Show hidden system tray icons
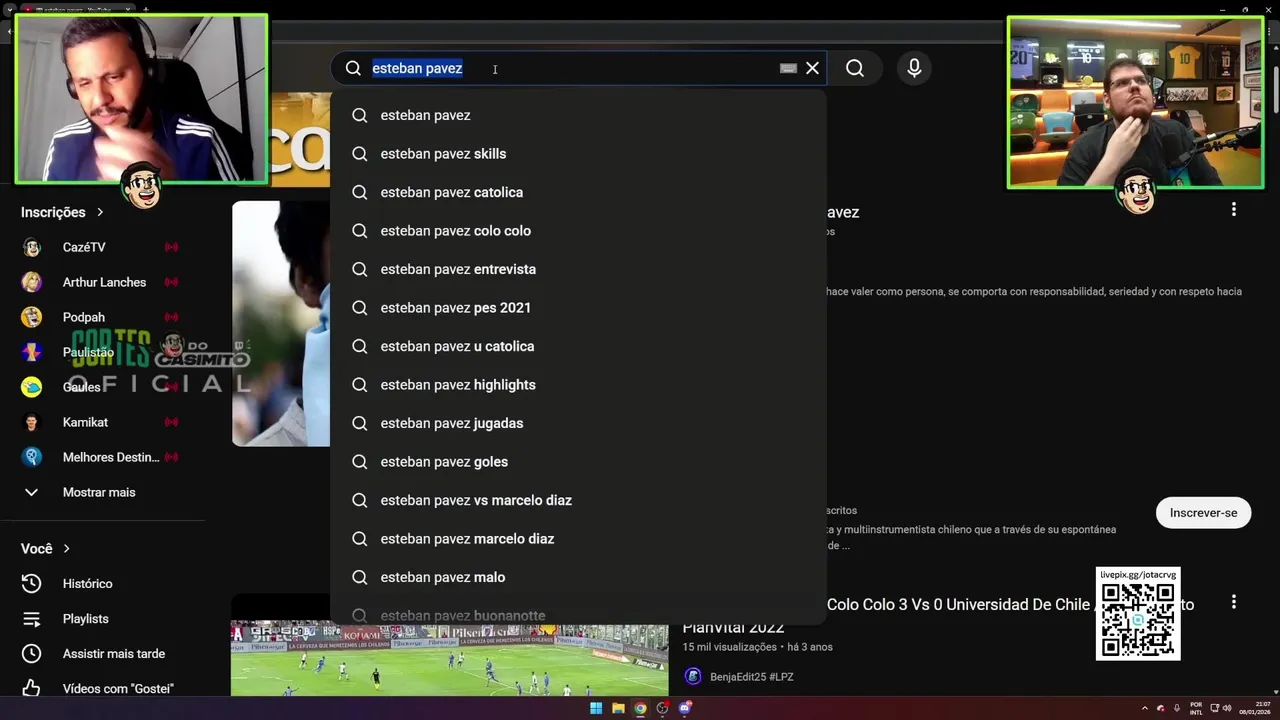The image size is (1280, 720). (1145, 708)
